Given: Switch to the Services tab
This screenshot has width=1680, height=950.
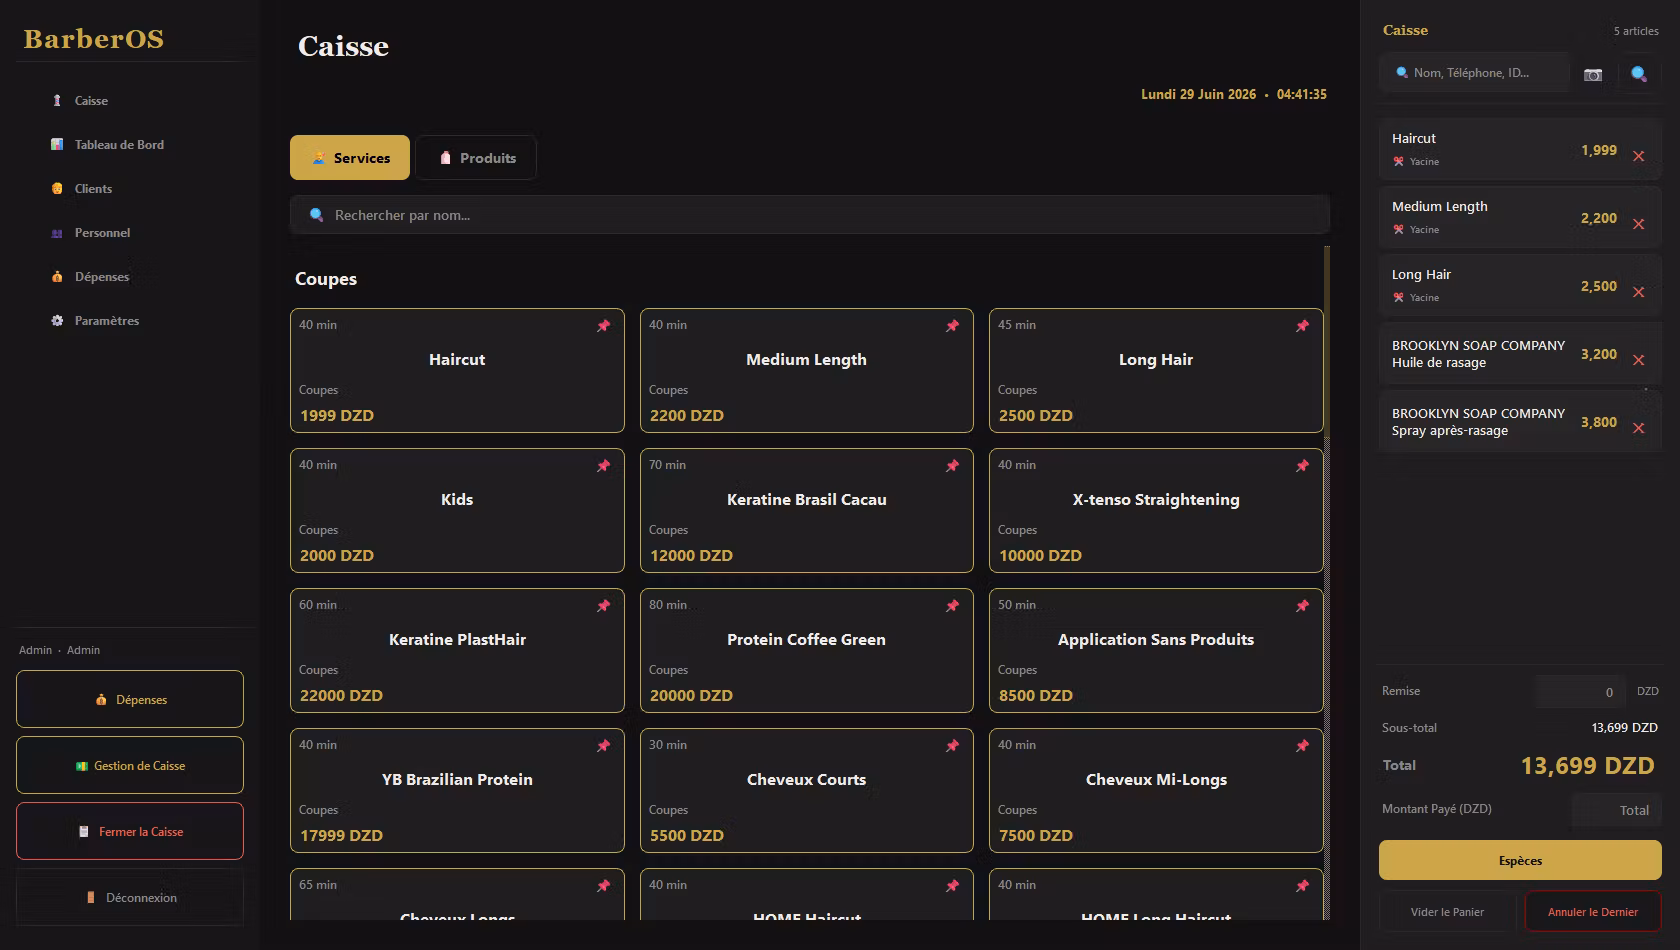Looking at the screenshot, I should pyautogui.click(x=350, y=158).
